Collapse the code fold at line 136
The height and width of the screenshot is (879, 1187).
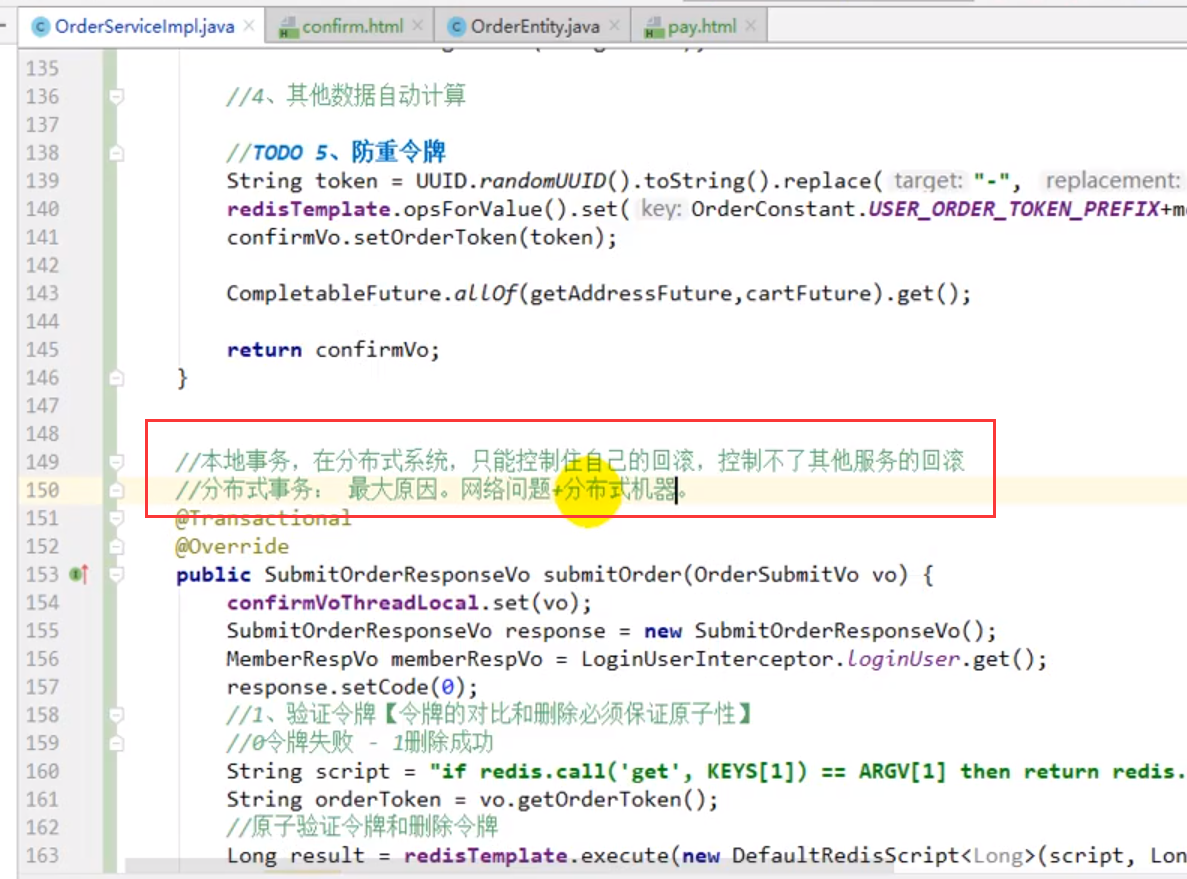tap(117, 97)
